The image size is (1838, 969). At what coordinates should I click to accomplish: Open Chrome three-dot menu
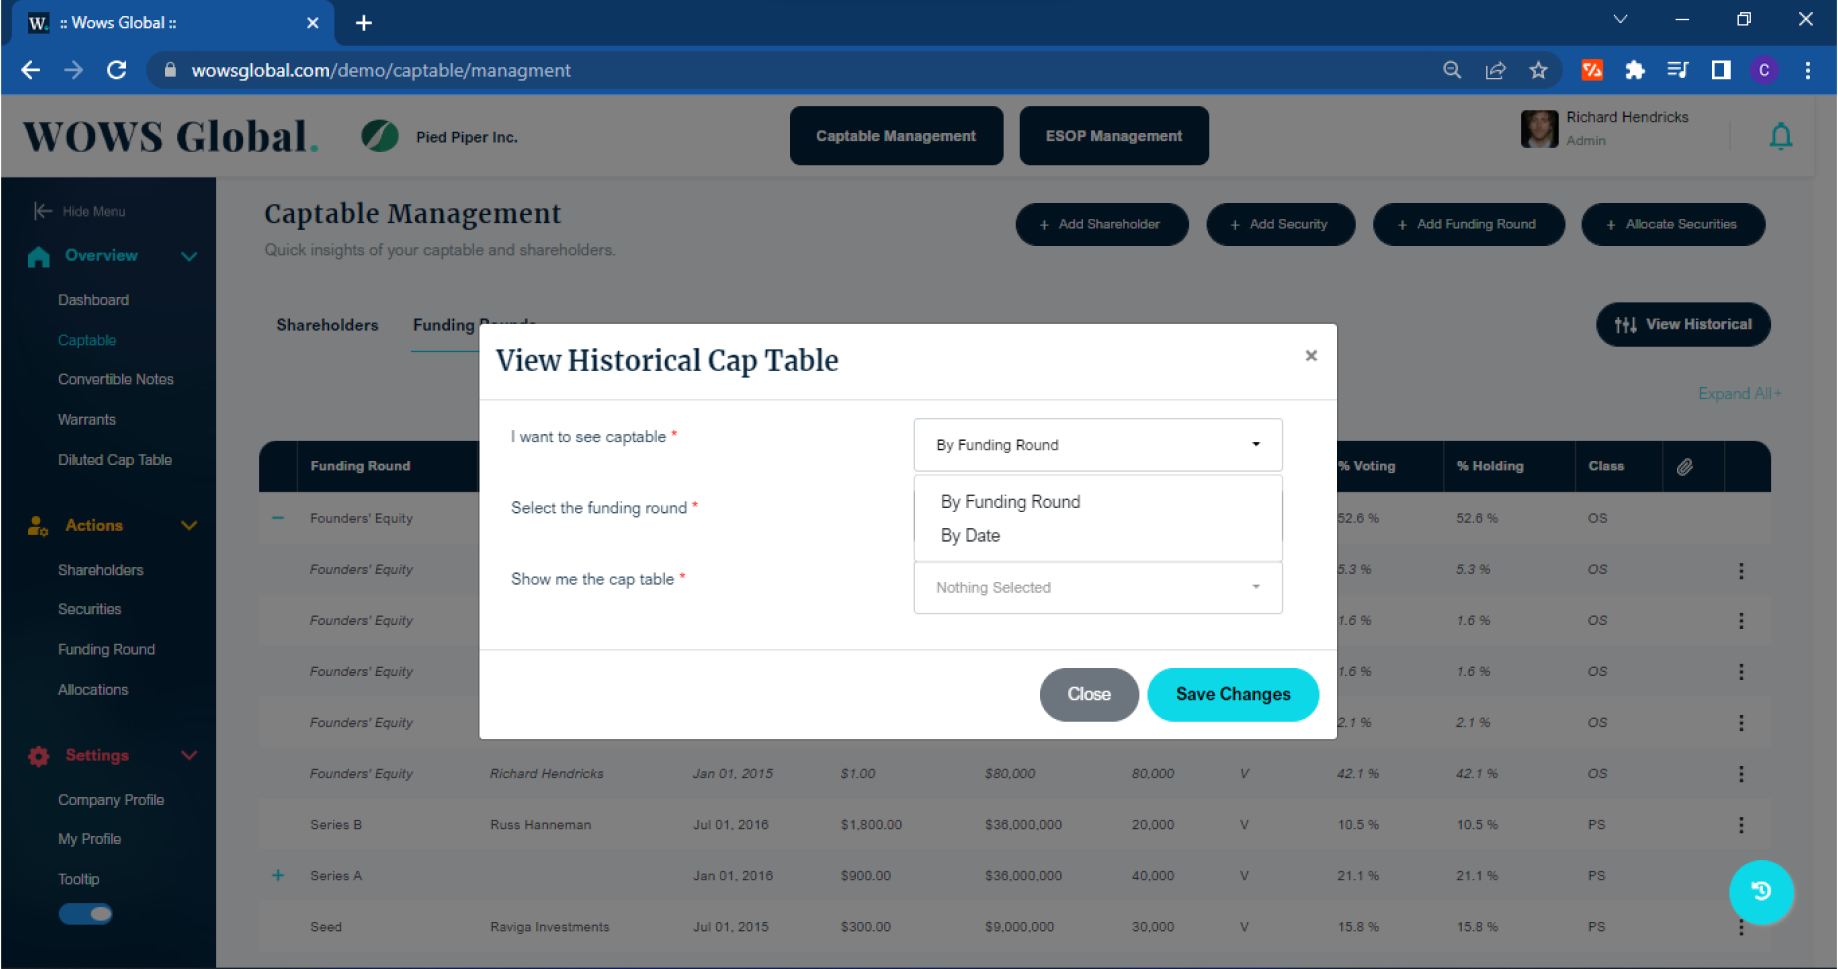[x=1807, y=70]
